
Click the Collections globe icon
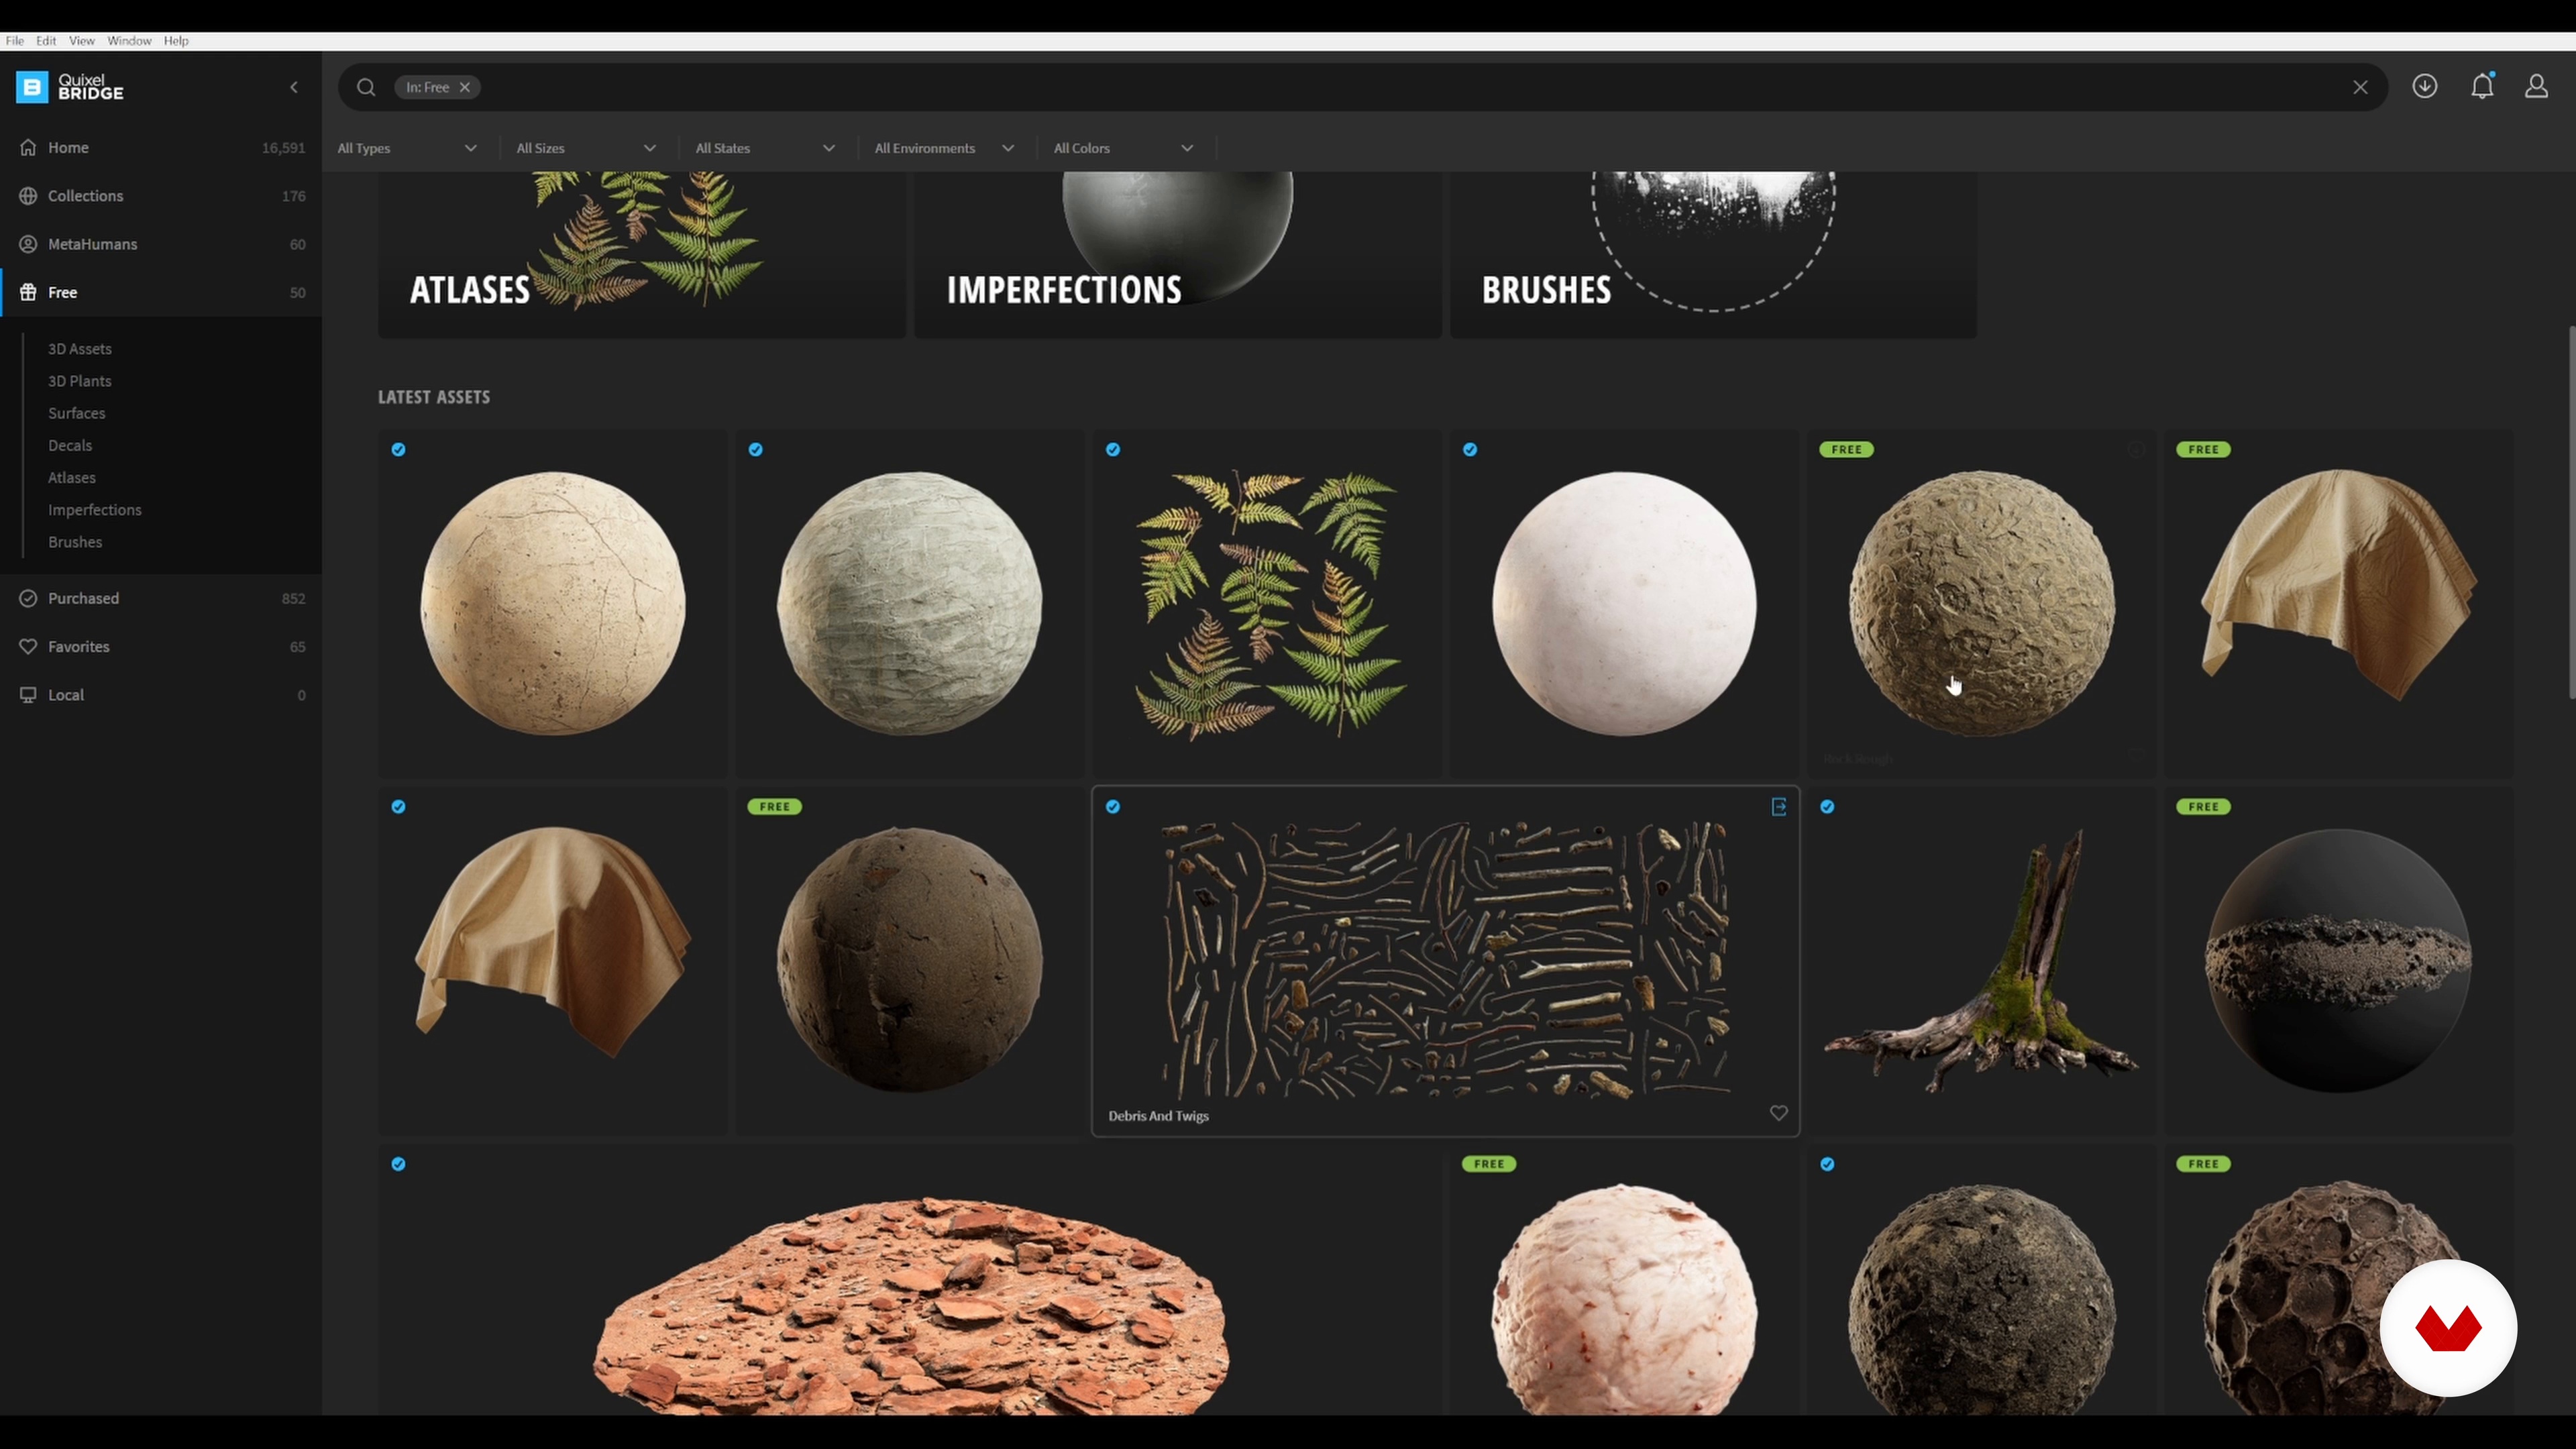pos(28,196)
